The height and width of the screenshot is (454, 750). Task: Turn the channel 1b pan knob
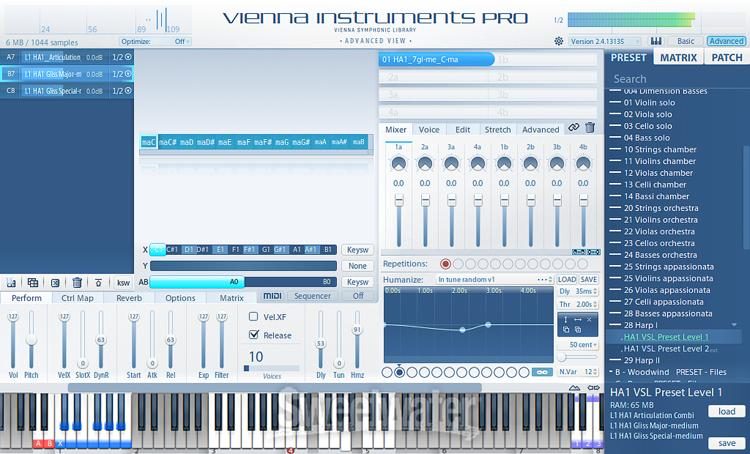click(x=504, y=164)
